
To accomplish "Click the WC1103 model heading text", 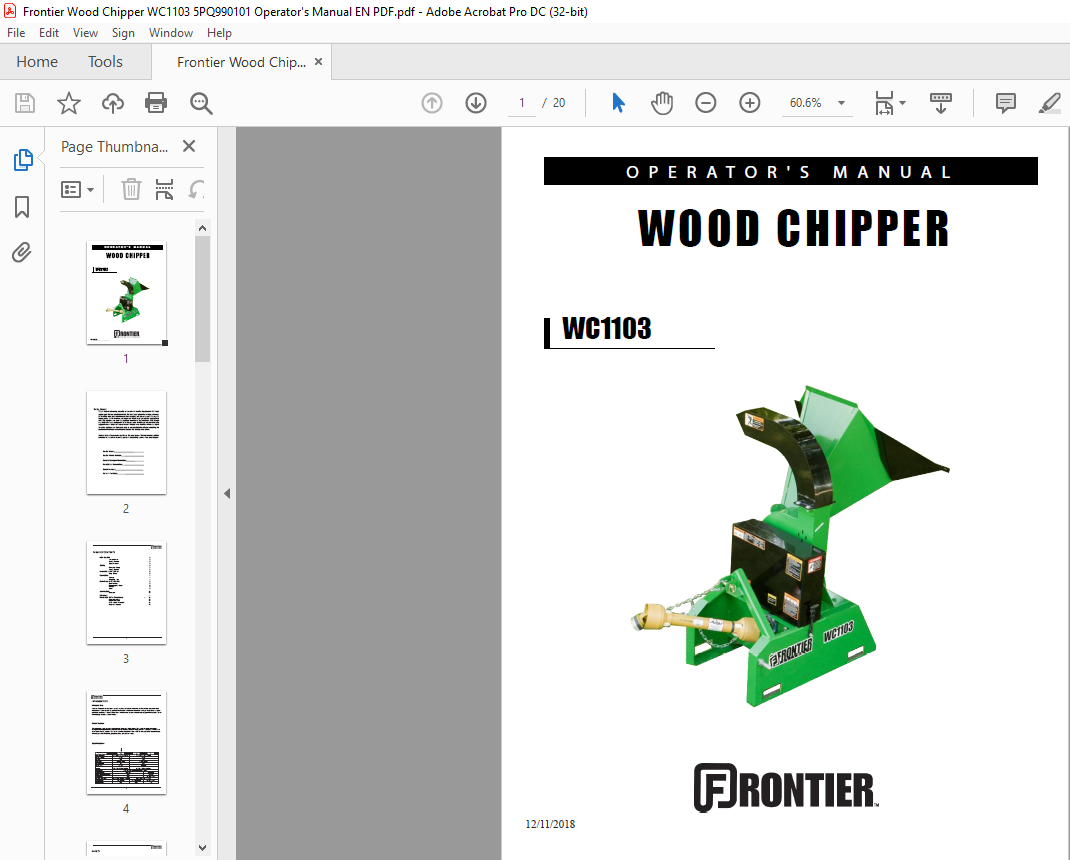I will point(607,329).
